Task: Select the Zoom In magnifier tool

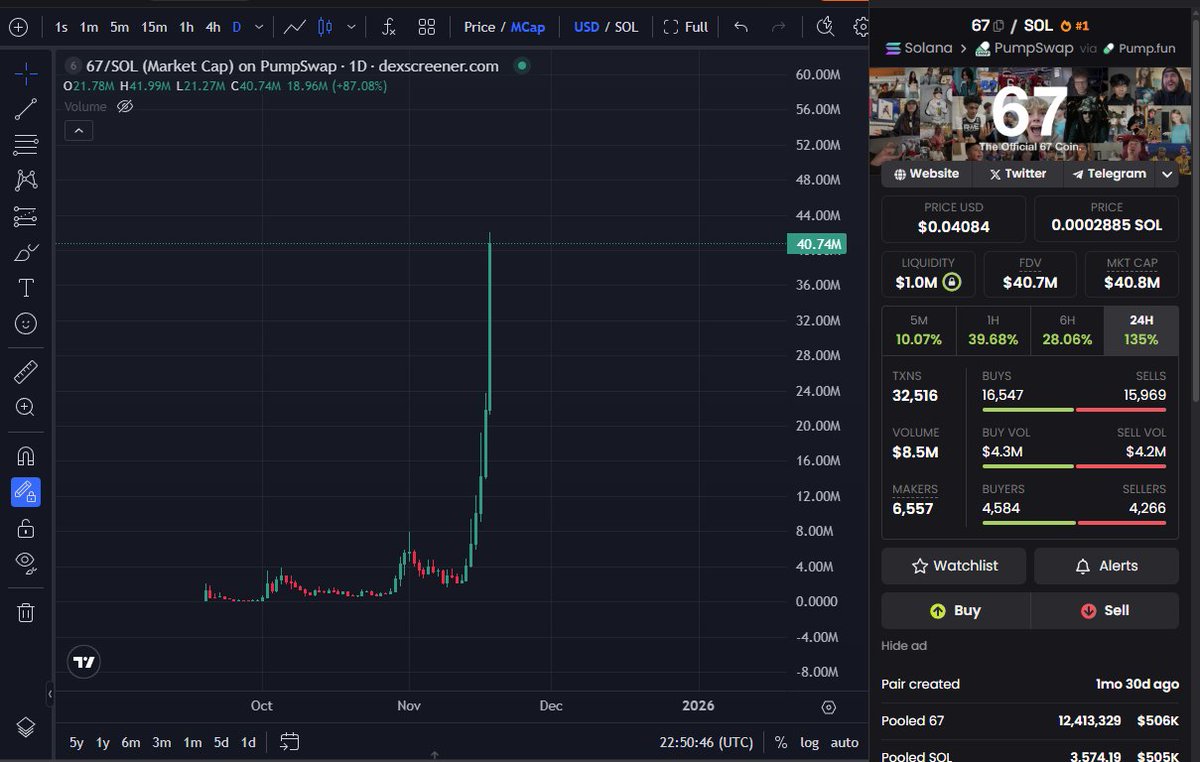Action: coord(27,407)
